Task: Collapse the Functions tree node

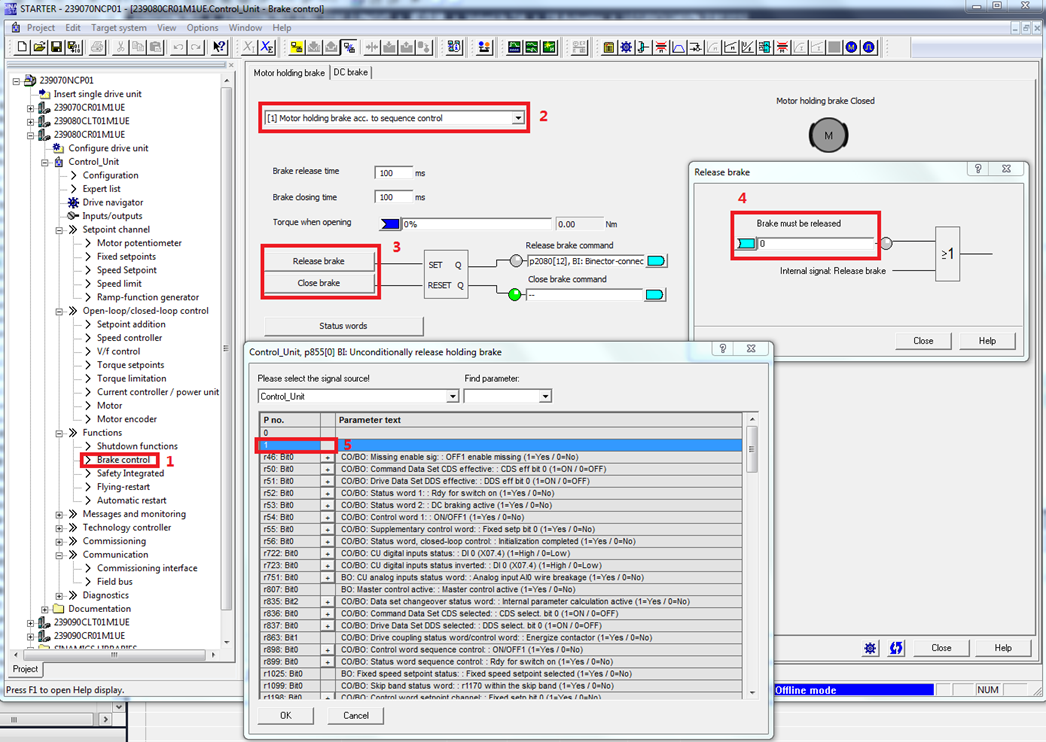Action: click(59, 433)
